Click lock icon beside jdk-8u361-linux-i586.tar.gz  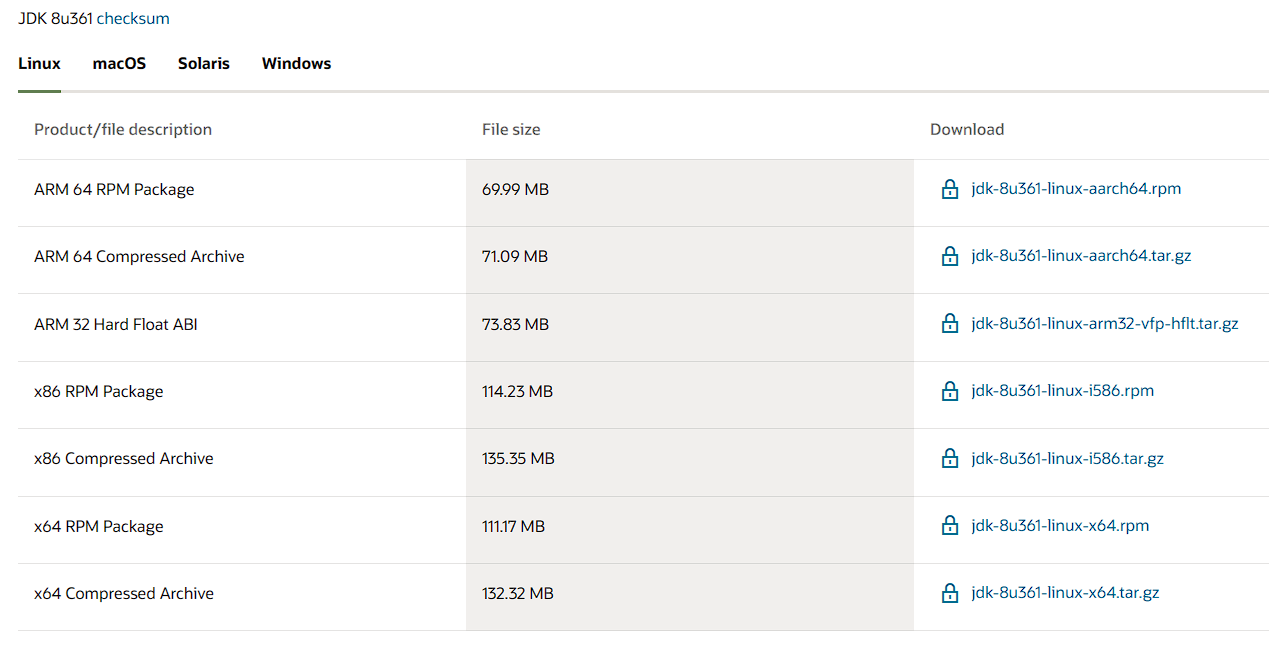[950, 459]
